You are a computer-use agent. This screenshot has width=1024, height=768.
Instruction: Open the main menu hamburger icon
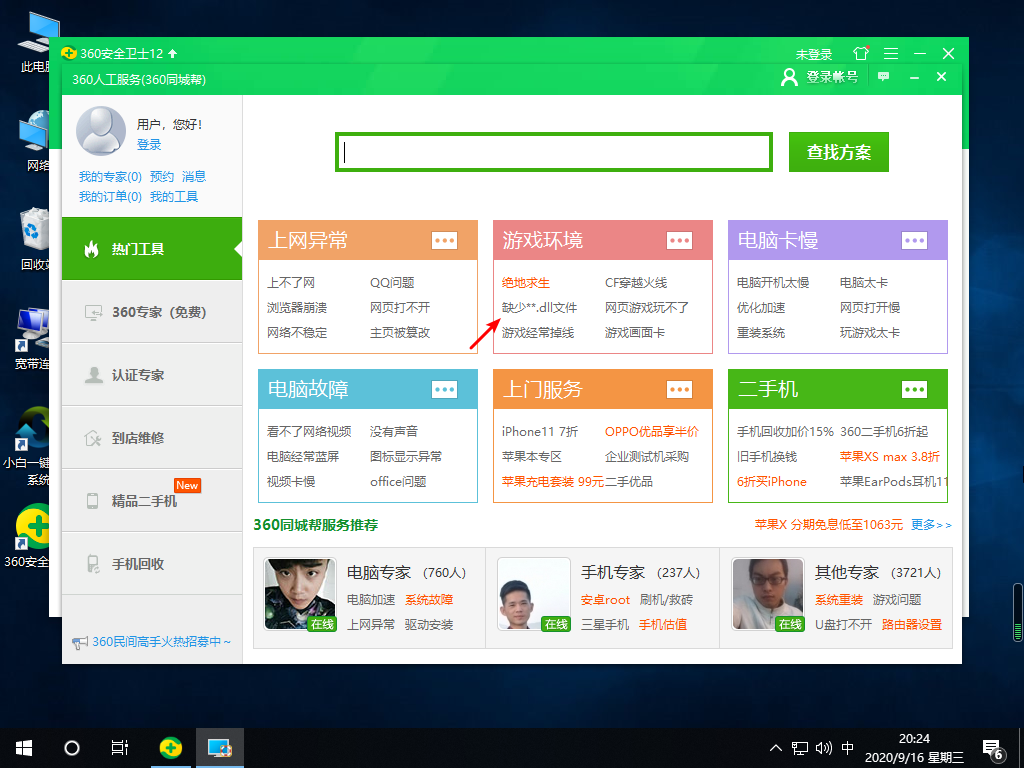(890, 53)
